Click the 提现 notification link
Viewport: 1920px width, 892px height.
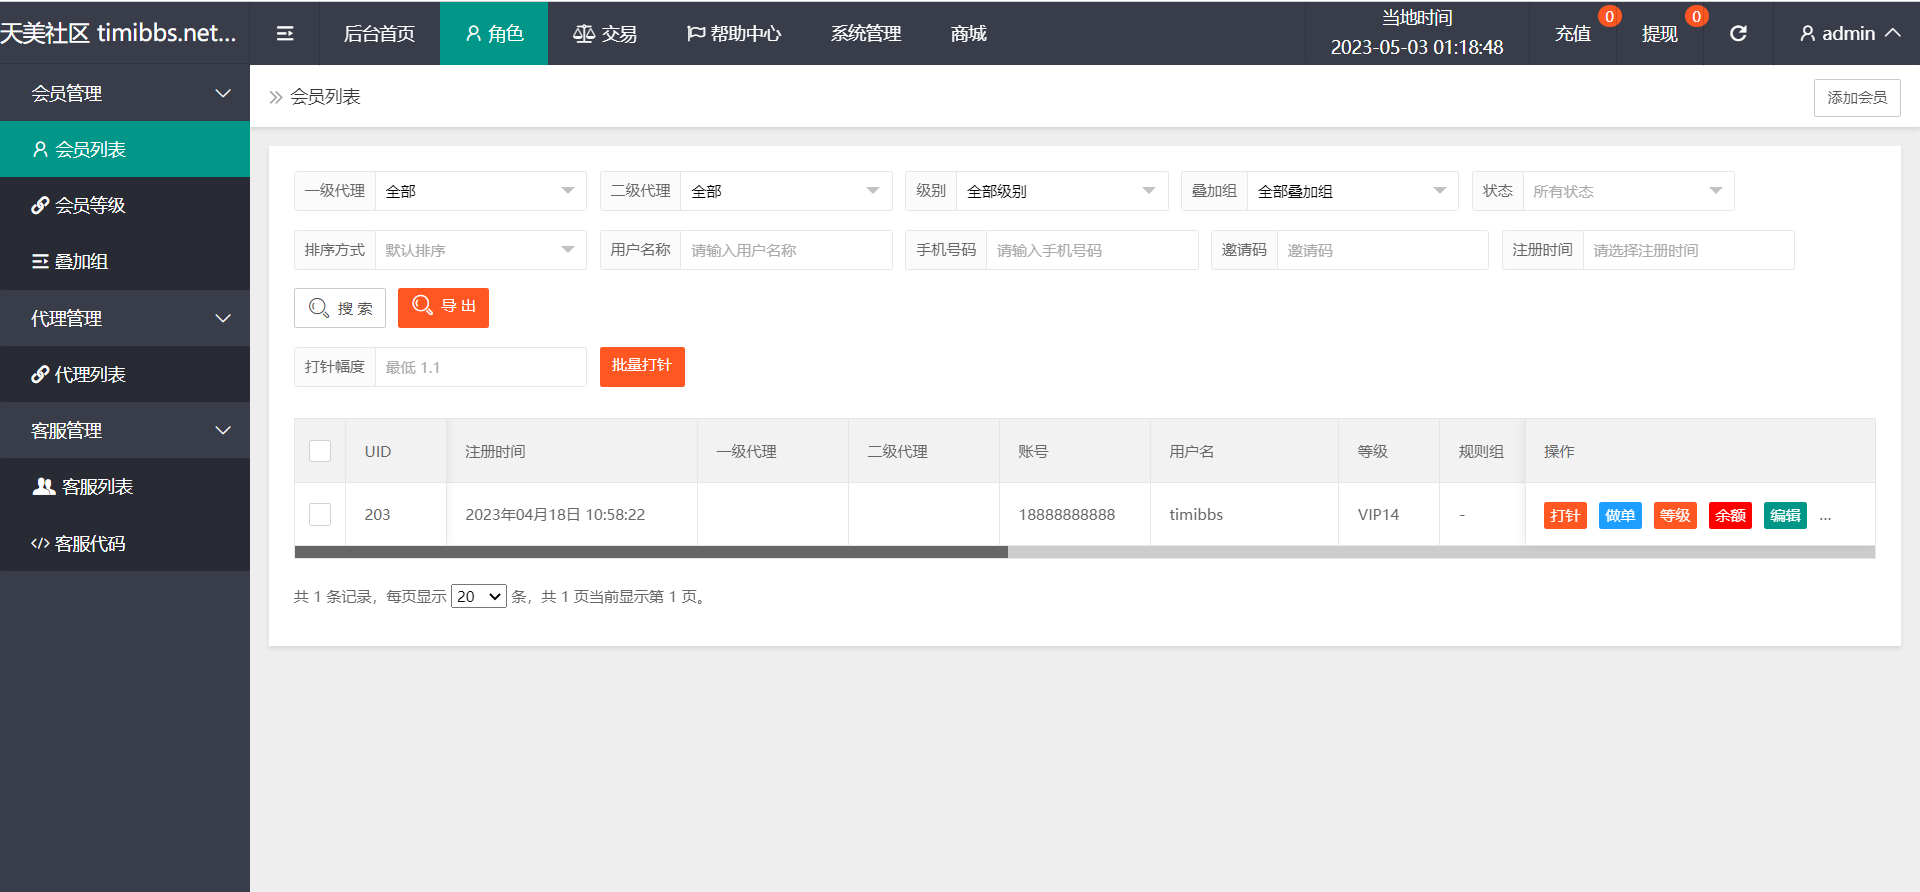tap(1660, 34)
